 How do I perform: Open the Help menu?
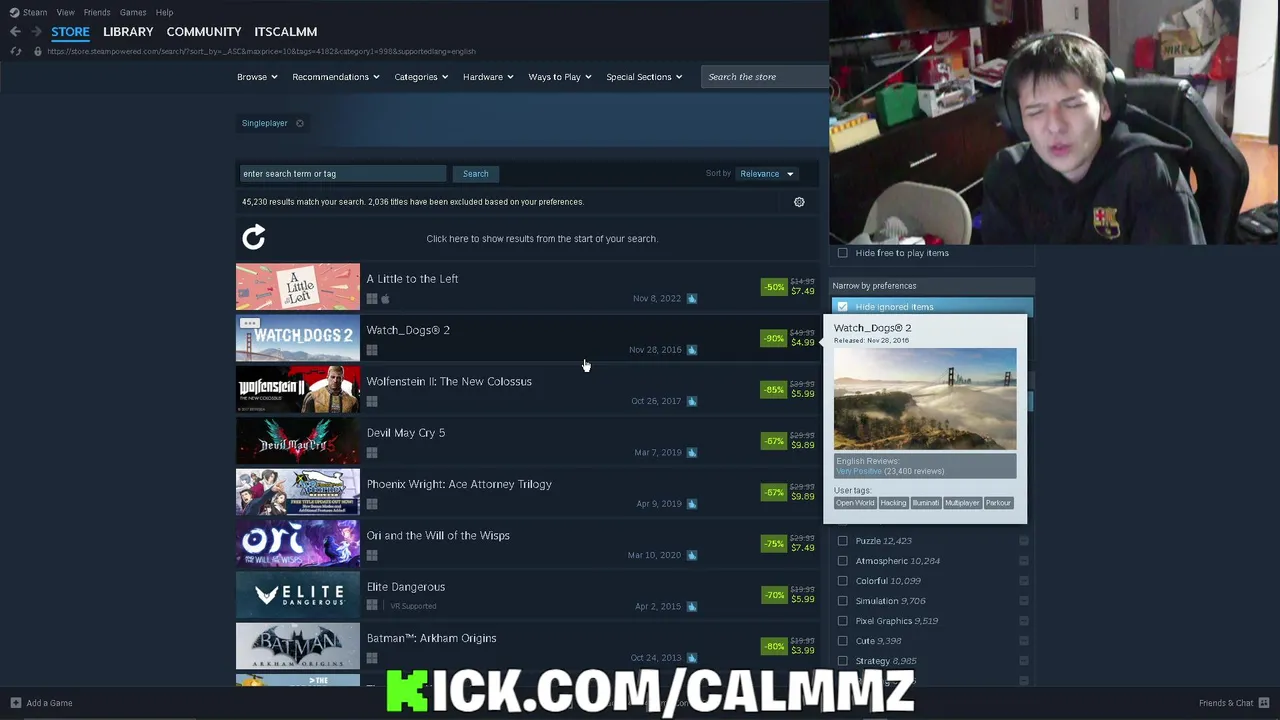tap(164, 12)
